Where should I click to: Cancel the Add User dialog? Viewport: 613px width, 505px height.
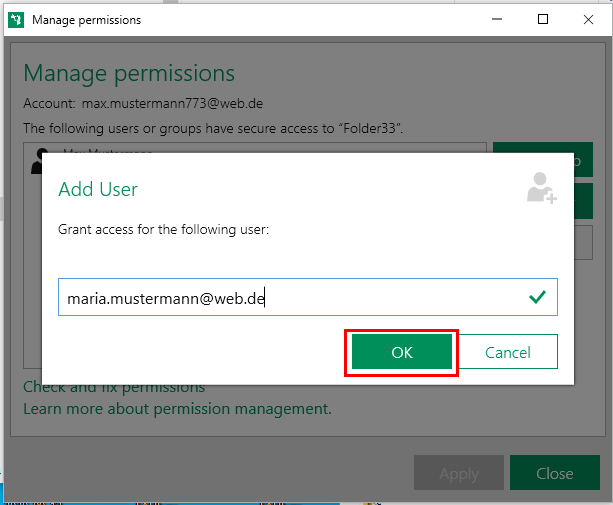[507, 351]
